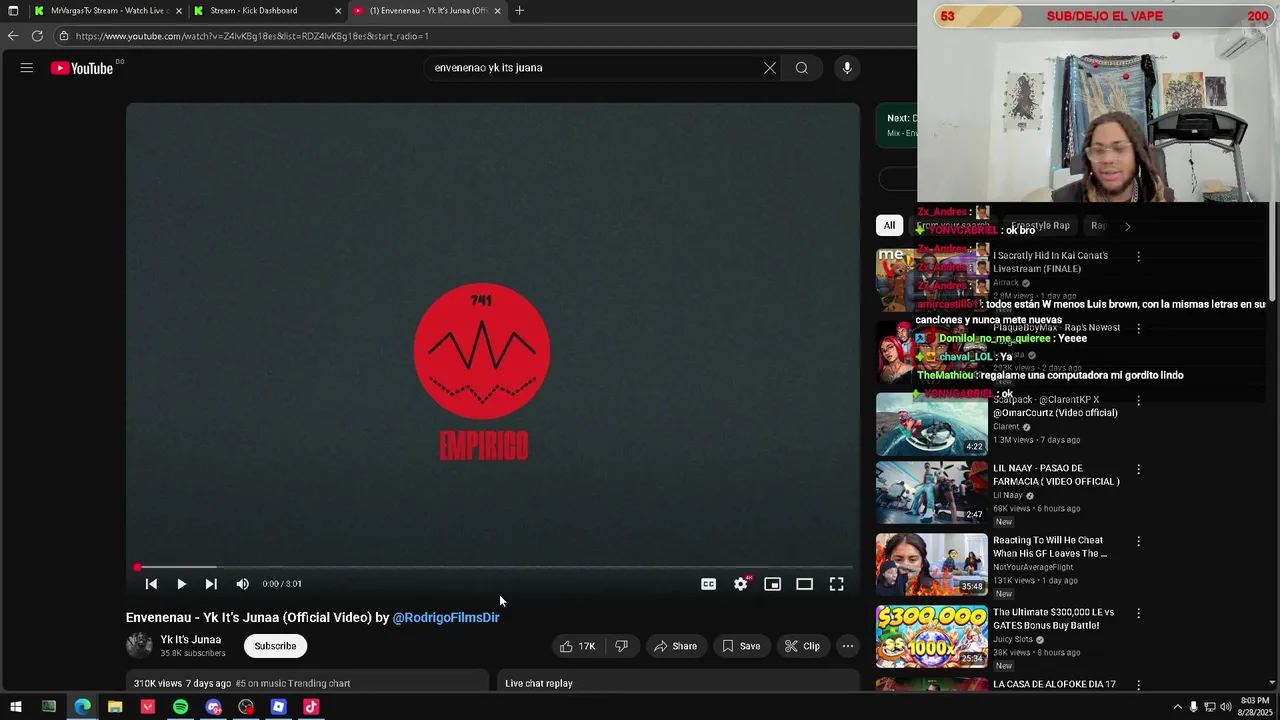
Task: Open options for PlaqueBoyMax video
Action: pyautogui.click(x=1138, y=328)
